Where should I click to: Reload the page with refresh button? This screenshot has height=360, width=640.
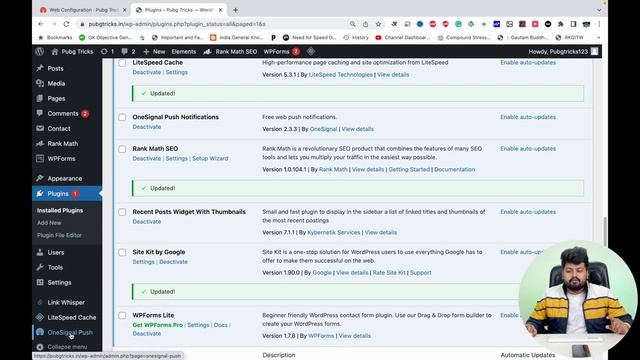pyautogui.click(x=67, y=24)
